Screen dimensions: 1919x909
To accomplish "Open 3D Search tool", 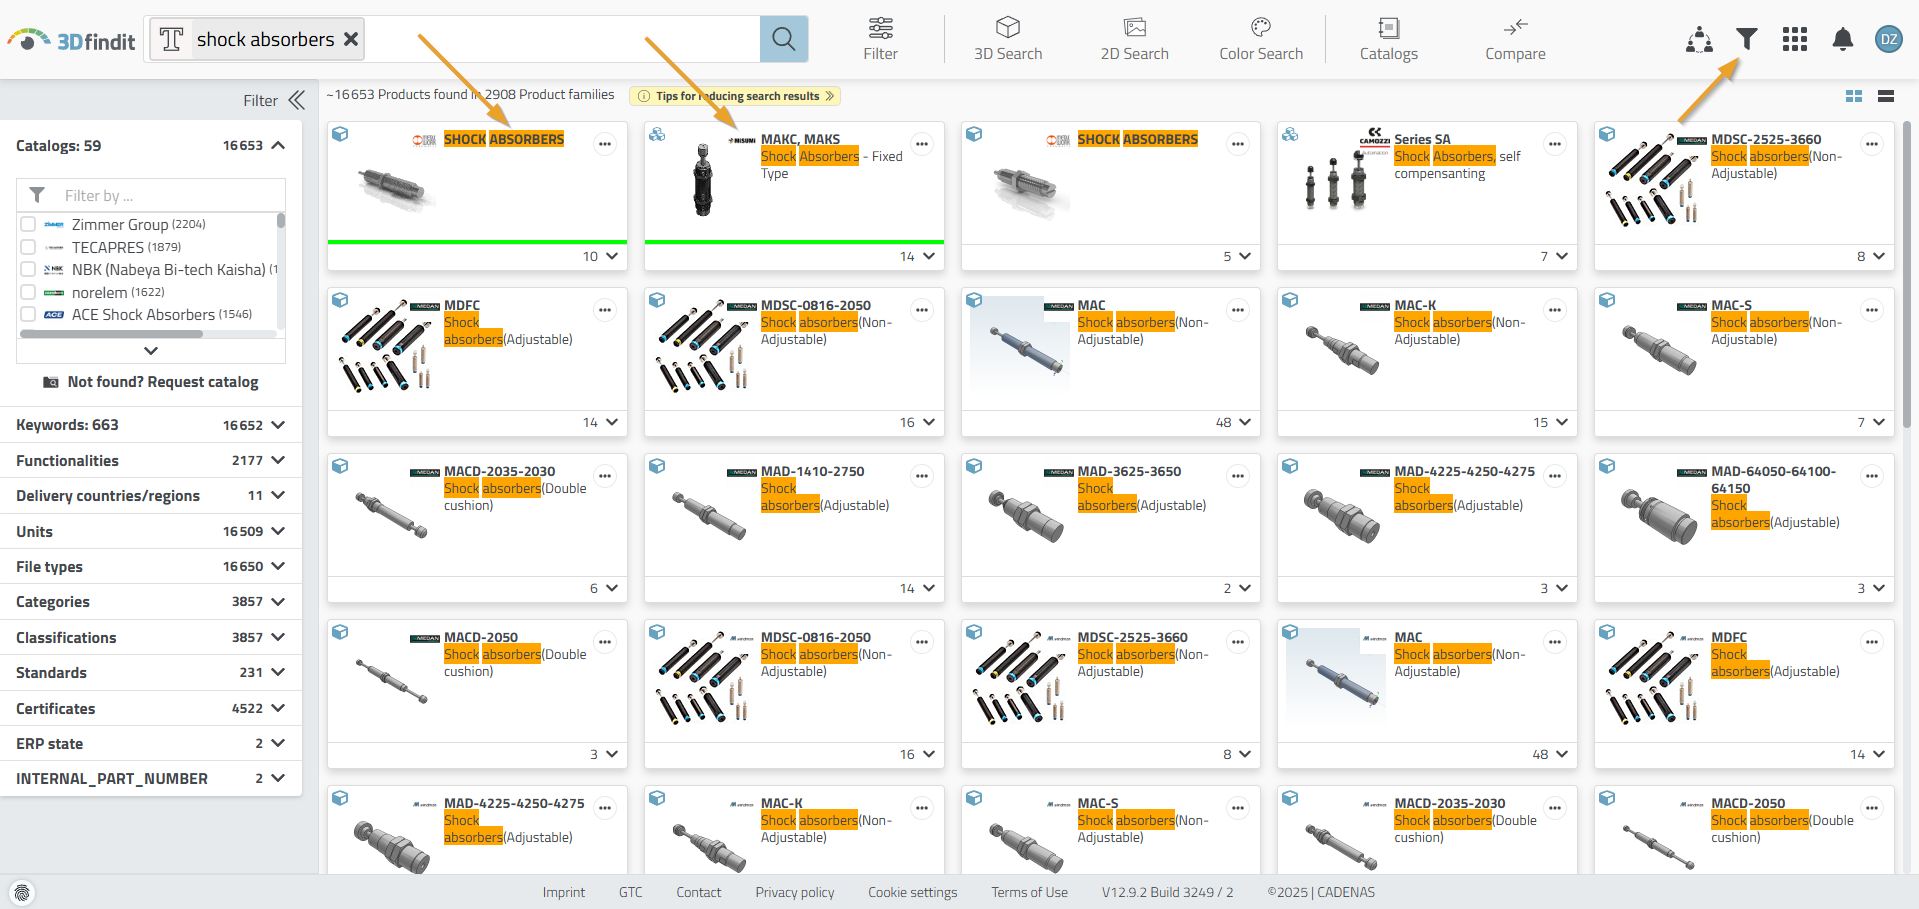I will (1008, 39).
